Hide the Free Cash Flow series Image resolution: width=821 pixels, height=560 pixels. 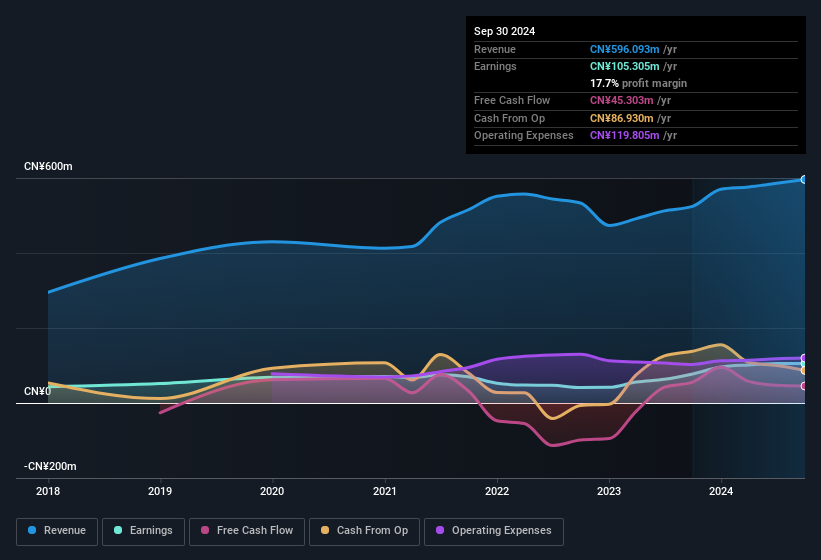tap(247, 530)
